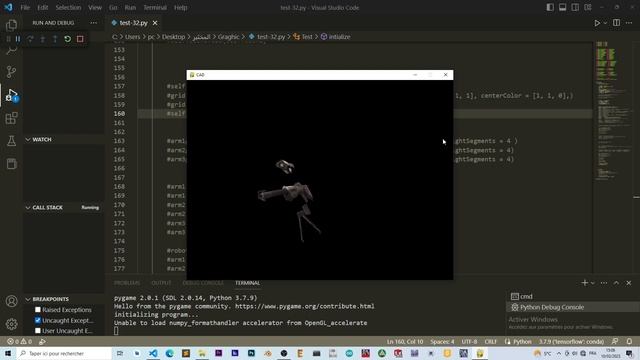Toggle the primary side bar layout icon

550,7
